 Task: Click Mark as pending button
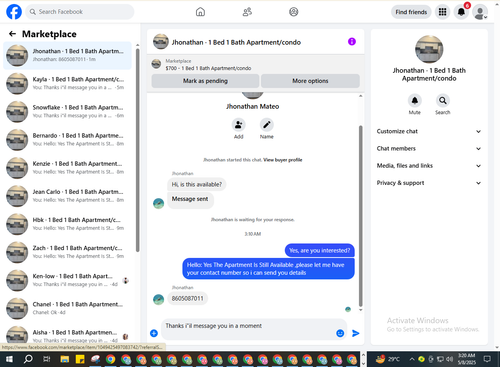(x=205, y=81)
